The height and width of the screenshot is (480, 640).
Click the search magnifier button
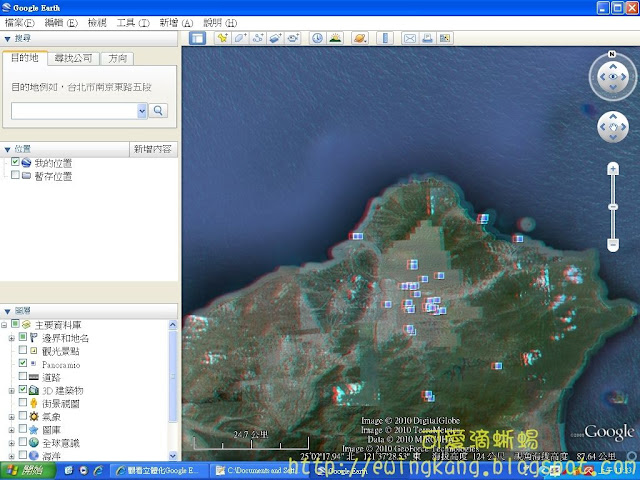tap(158, 111)
